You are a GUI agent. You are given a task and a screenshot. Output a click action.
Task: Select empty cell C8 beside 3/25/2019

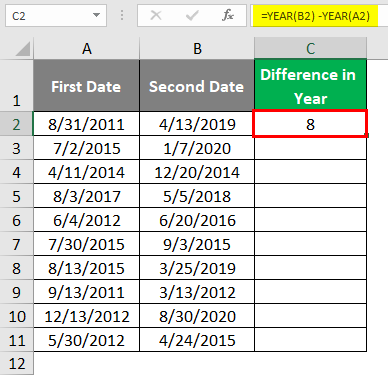click(310, 268)
